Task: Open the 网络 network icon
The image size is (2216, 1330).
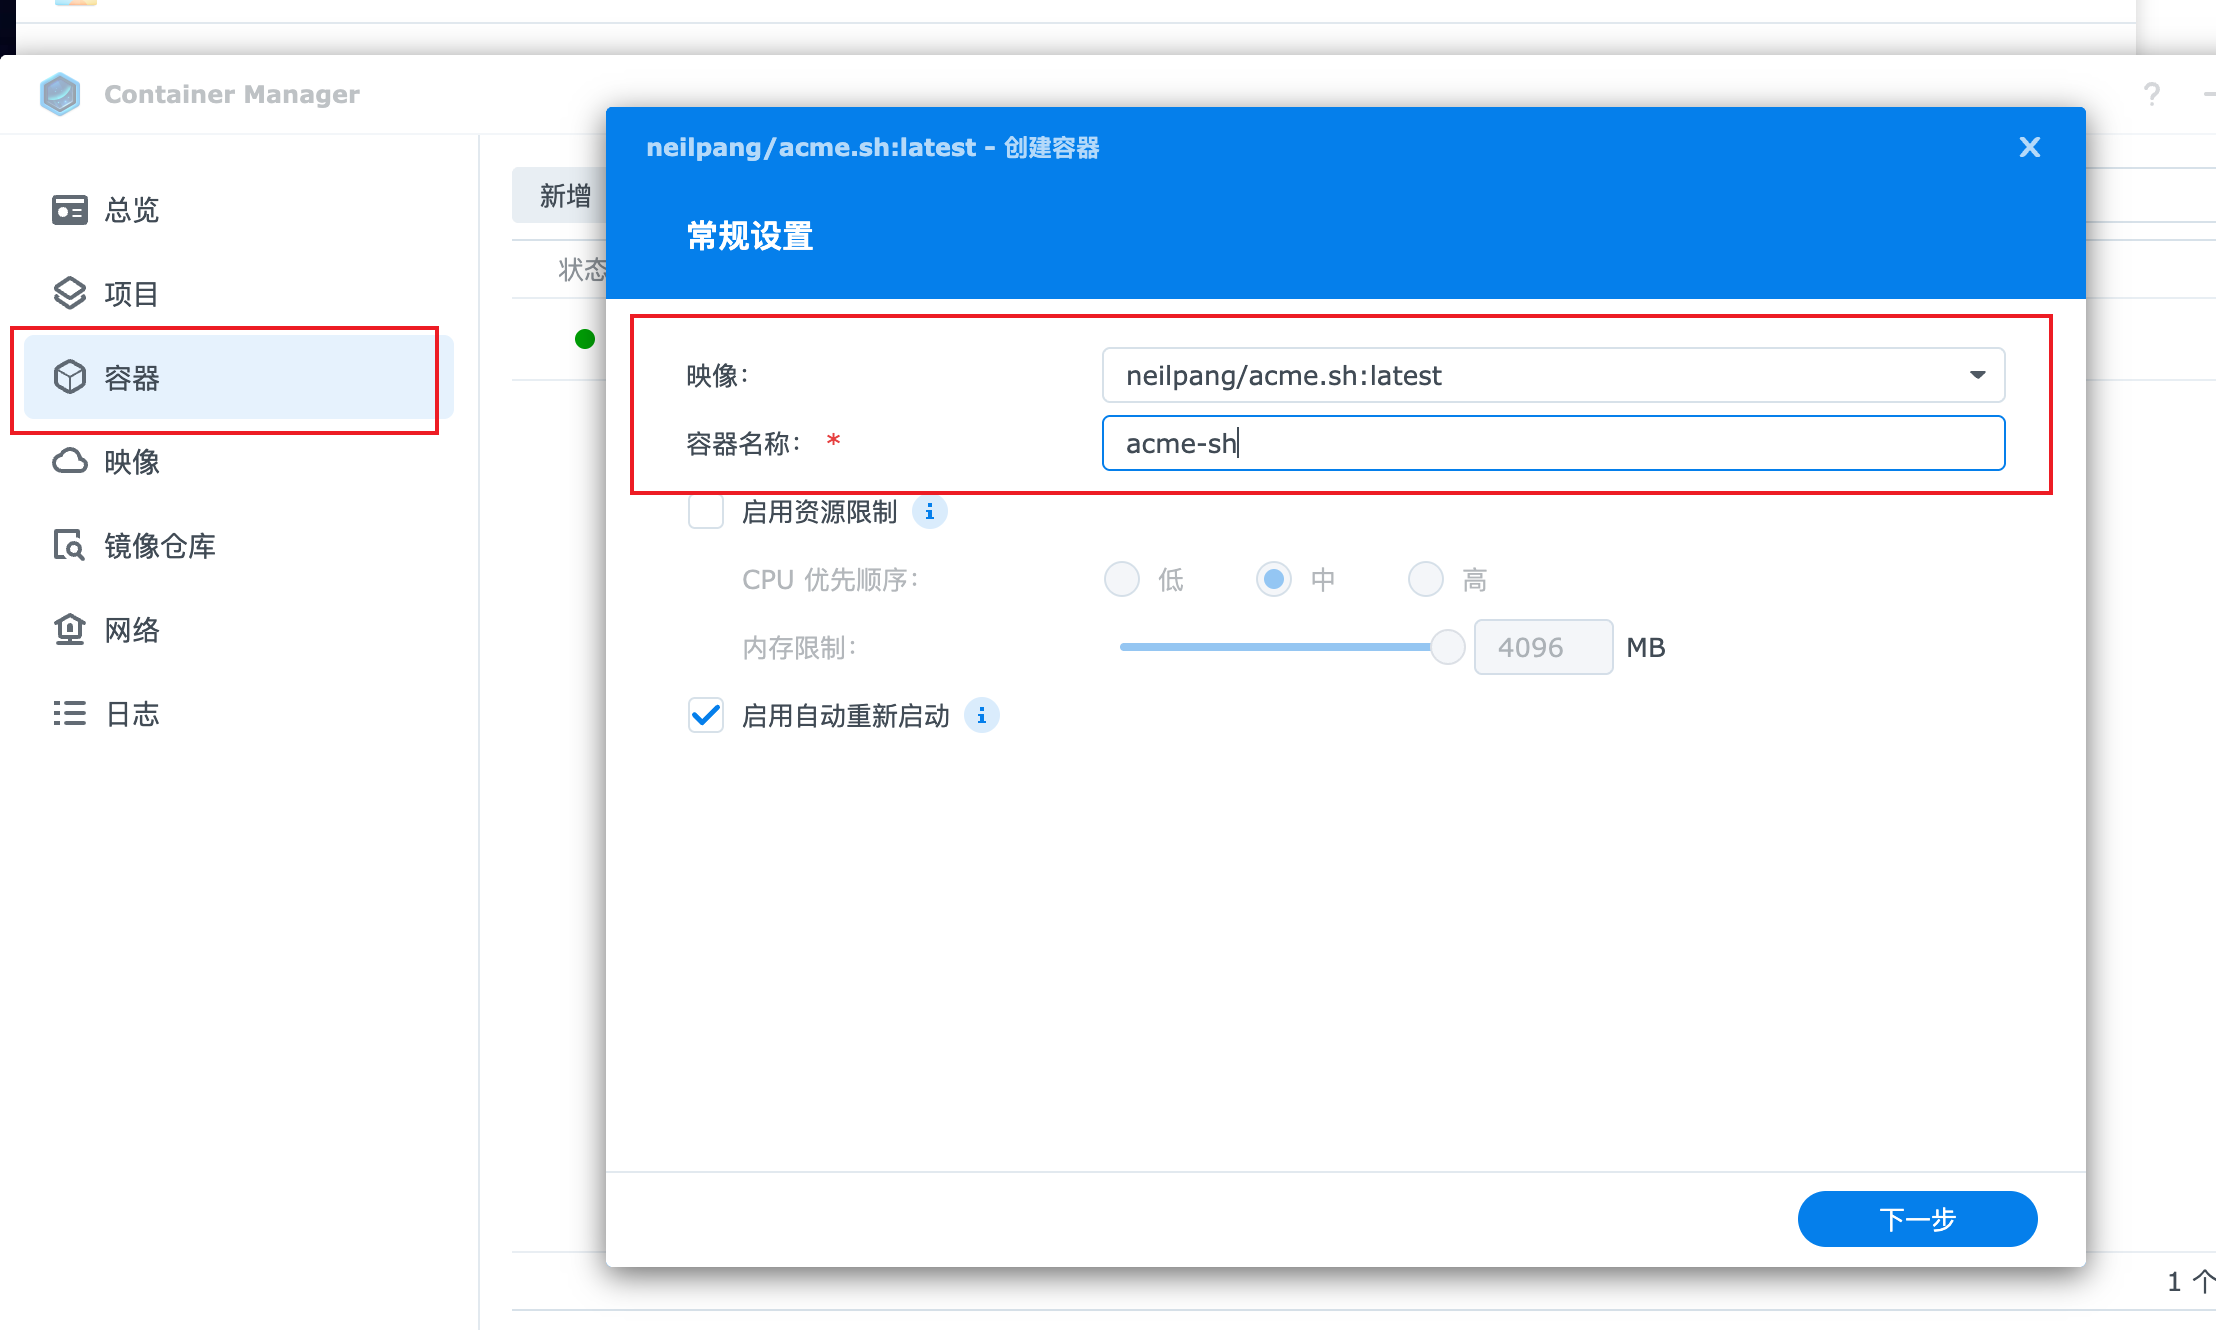Action: click(x=69, y=630)
